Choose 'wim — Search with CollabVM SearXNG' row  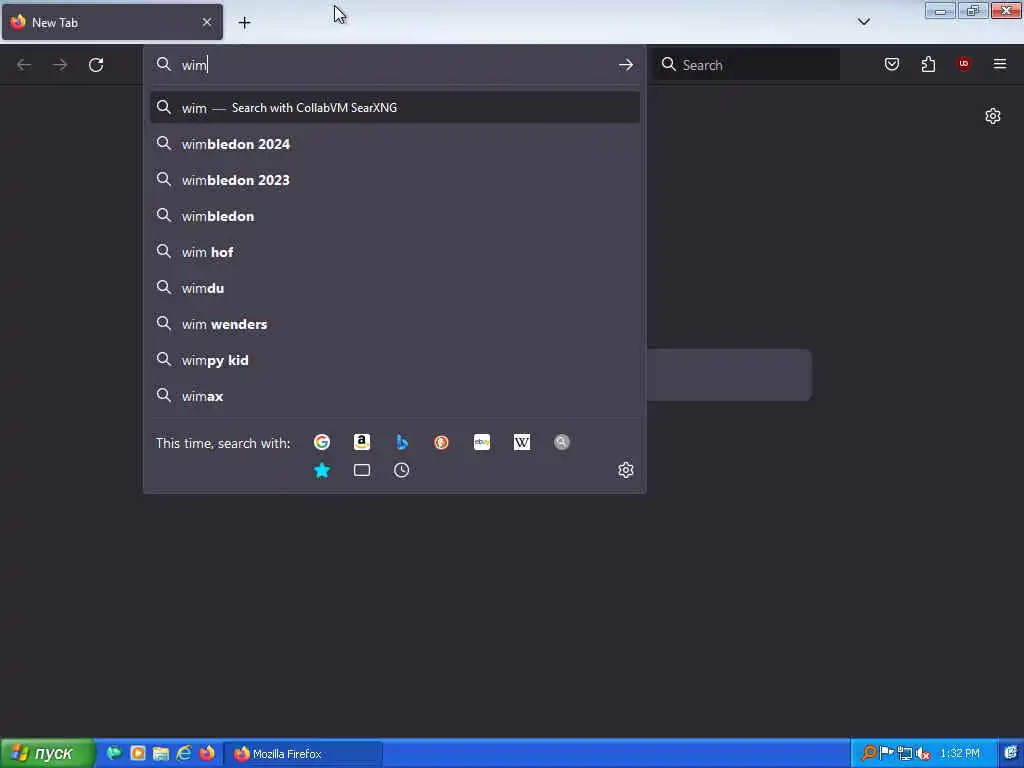[394, 108]
